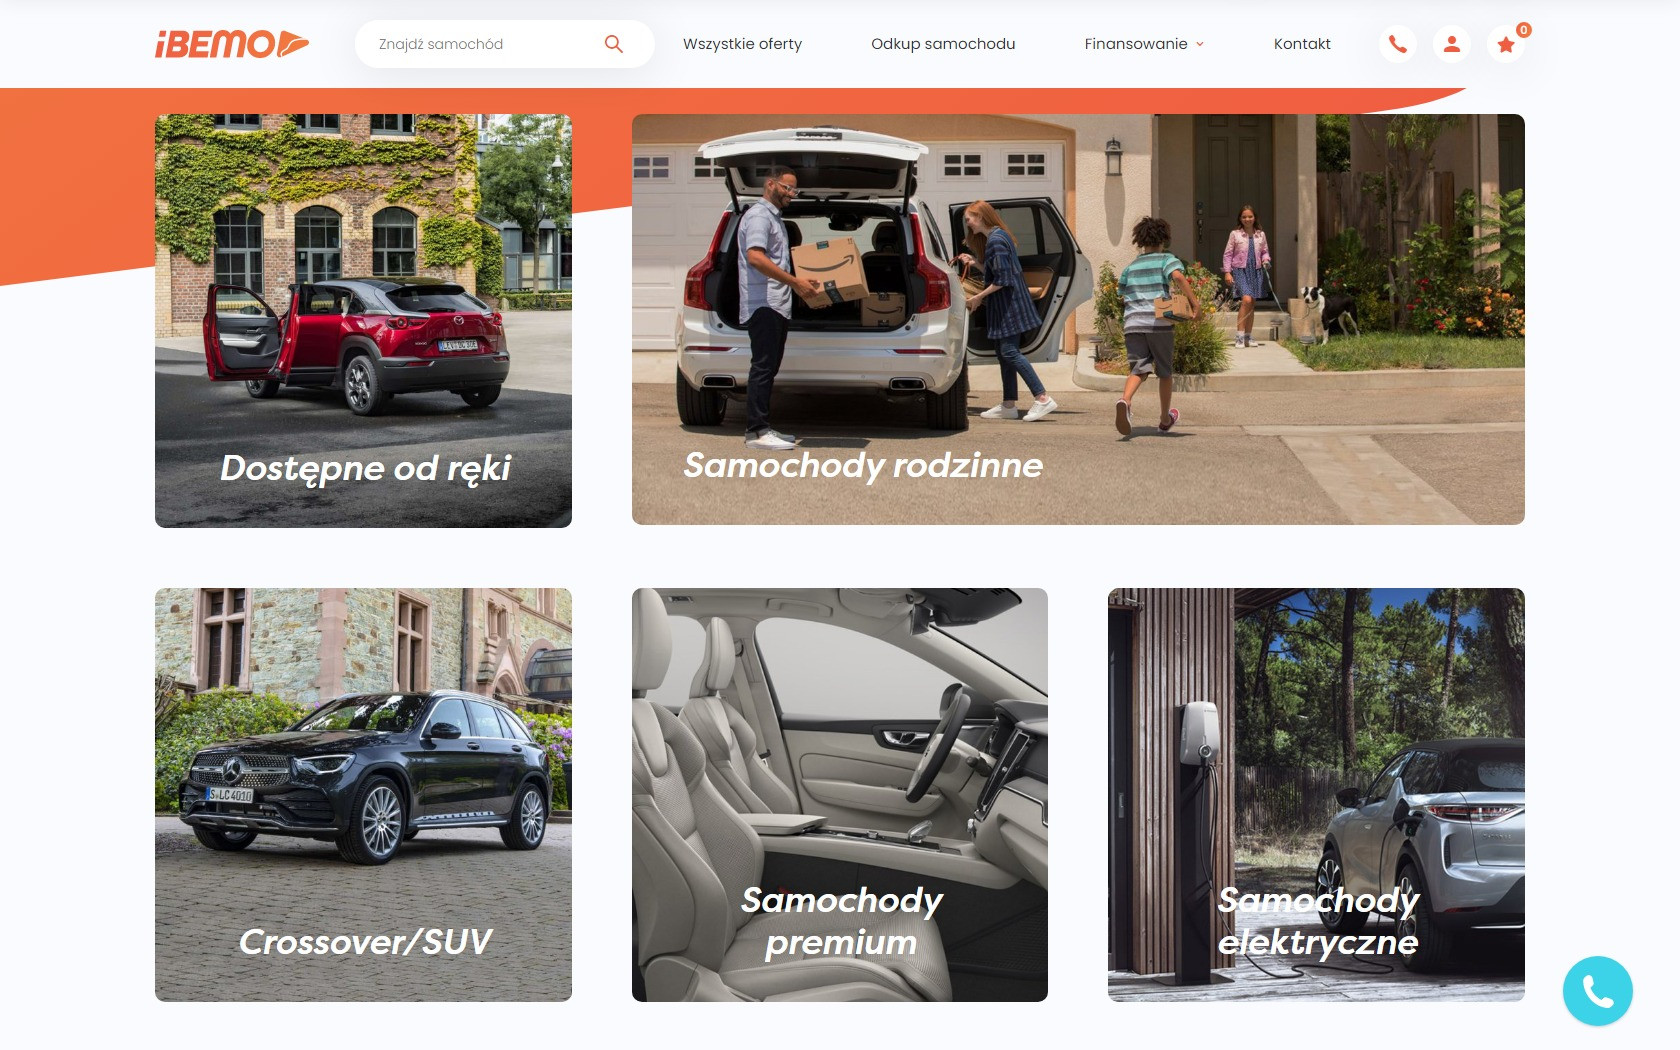Open Odkup samochodu page

pos(943,44)
